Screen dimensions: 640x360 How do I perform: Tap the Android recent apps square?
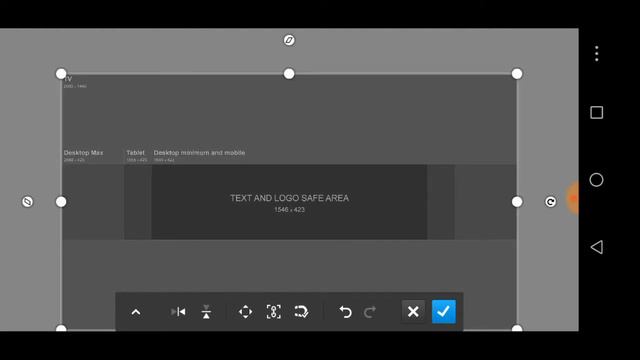[597, 113]
